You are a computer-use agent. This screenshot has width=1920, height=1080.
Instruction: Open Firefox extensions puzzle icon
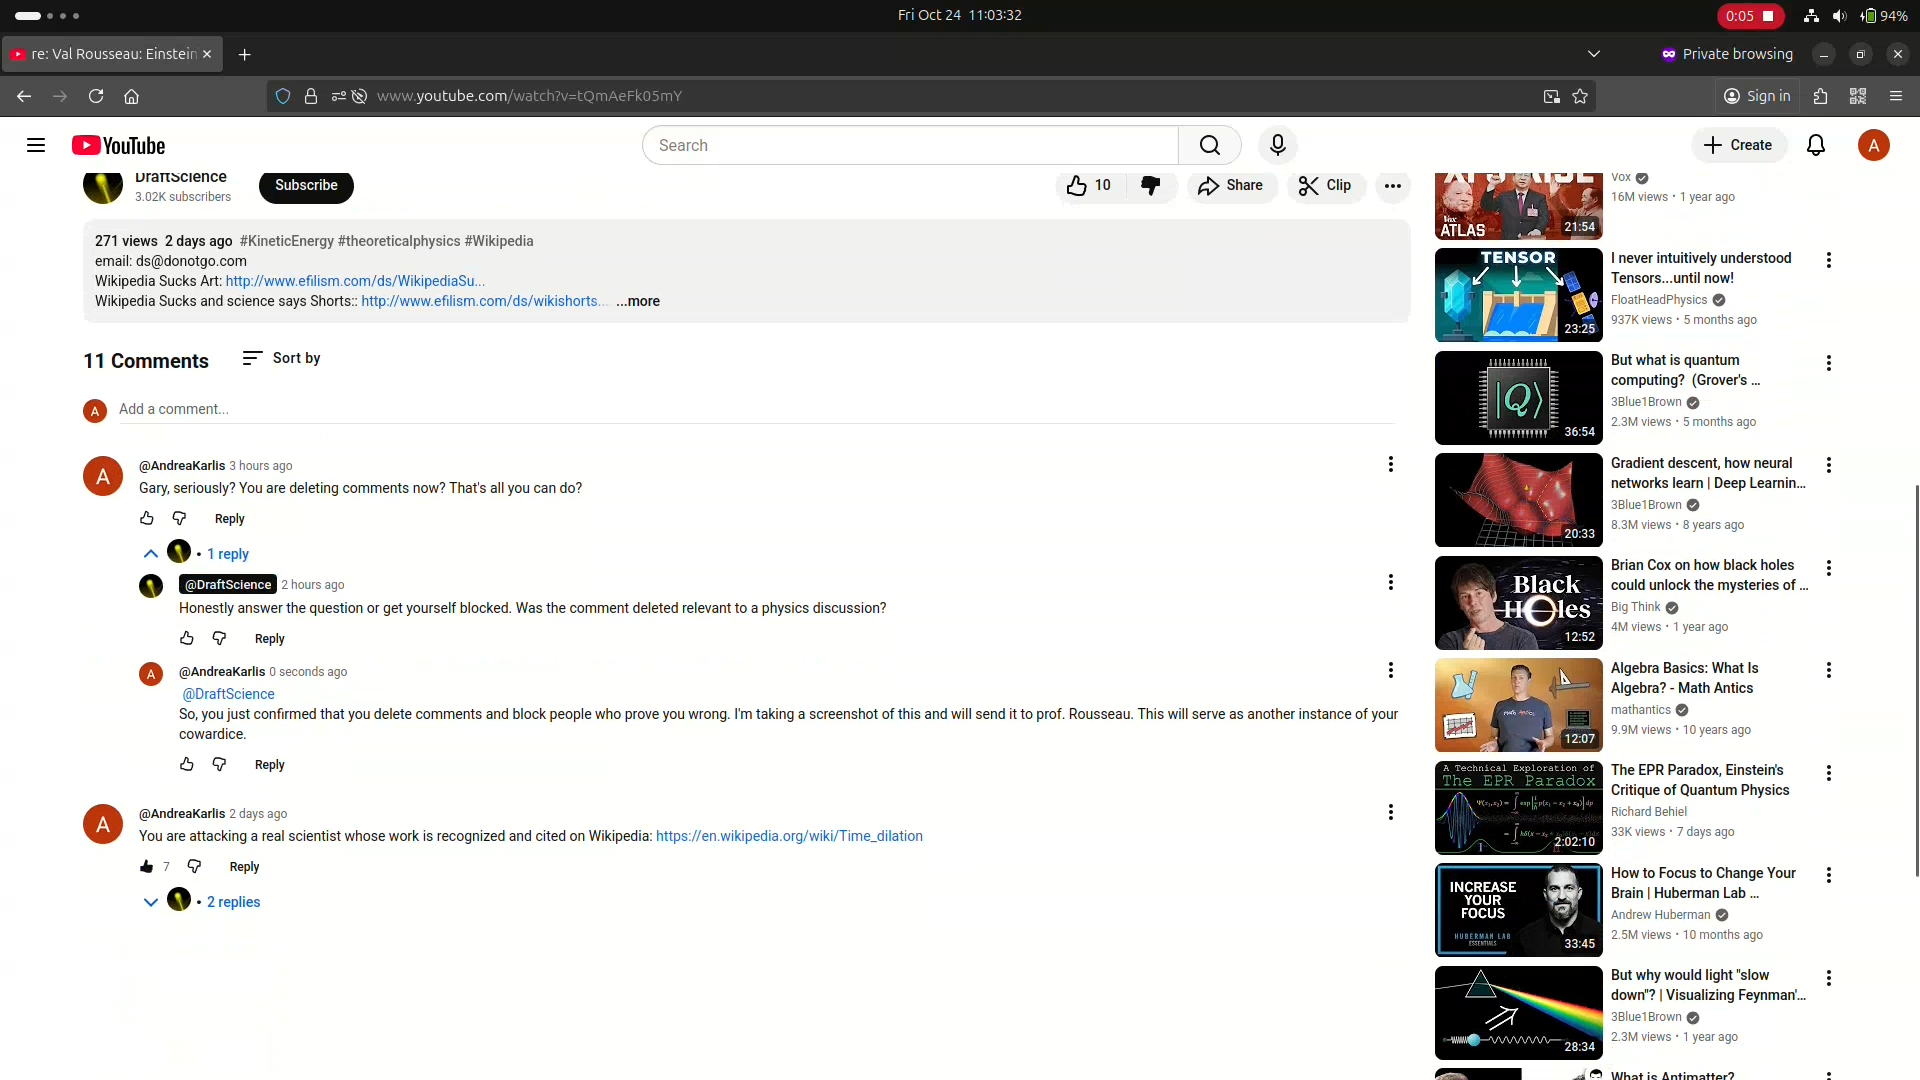tap(1820, 96)
